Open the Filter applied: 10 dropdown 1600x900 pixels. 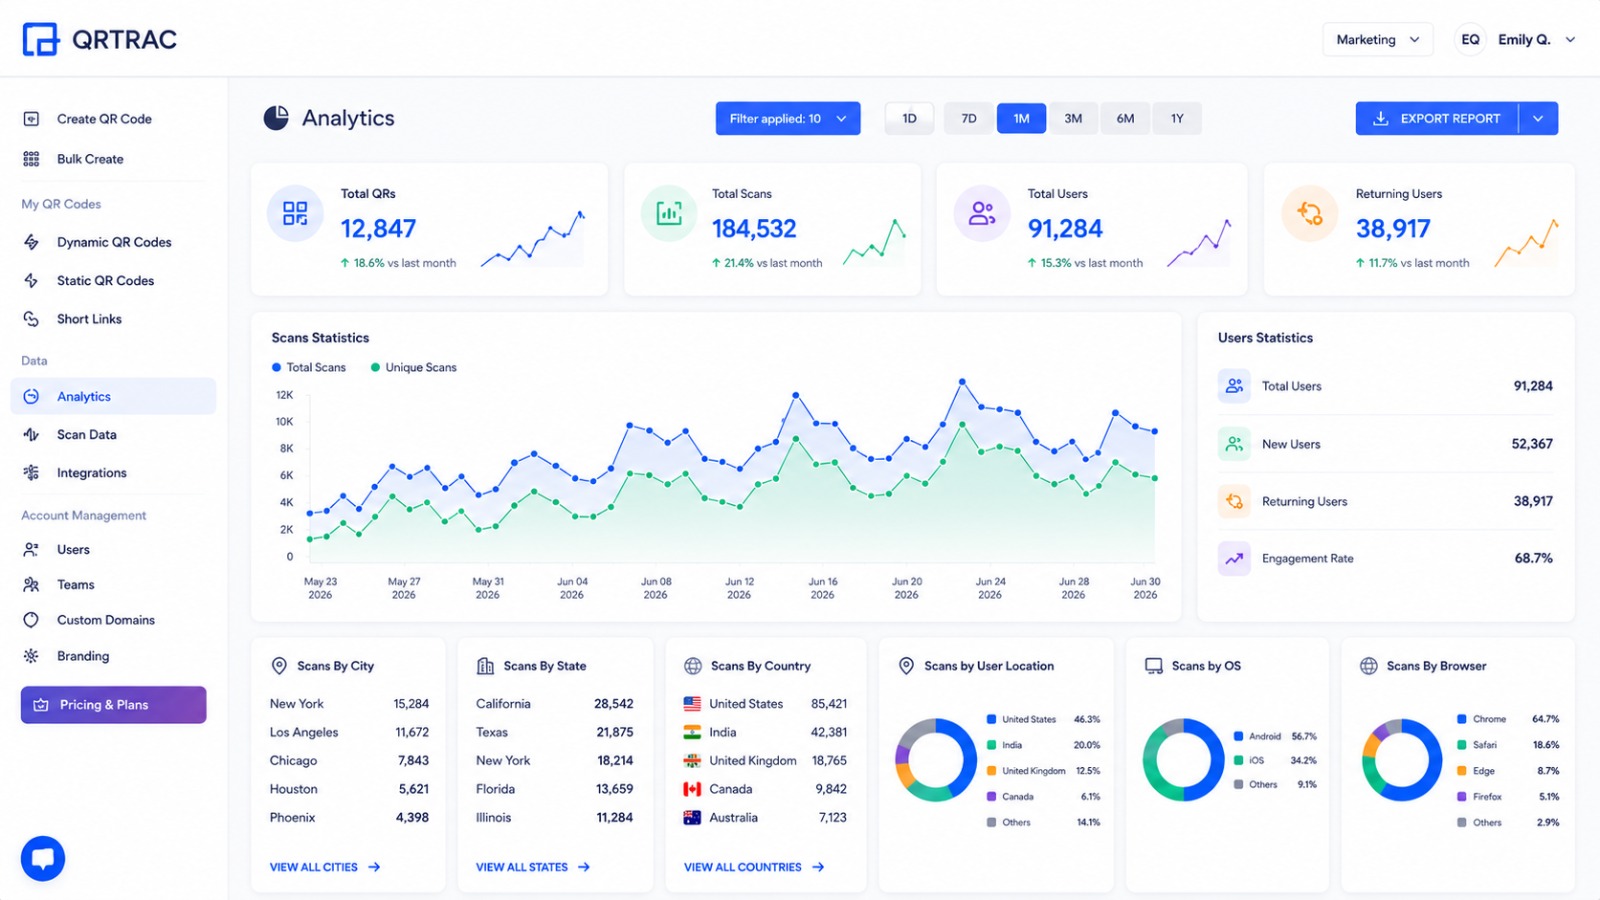click(788, 118)
